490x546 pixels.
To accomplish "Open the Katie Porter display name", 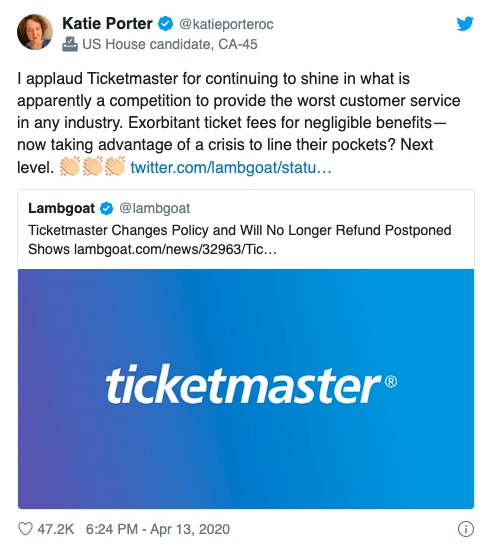I will 107,24.
